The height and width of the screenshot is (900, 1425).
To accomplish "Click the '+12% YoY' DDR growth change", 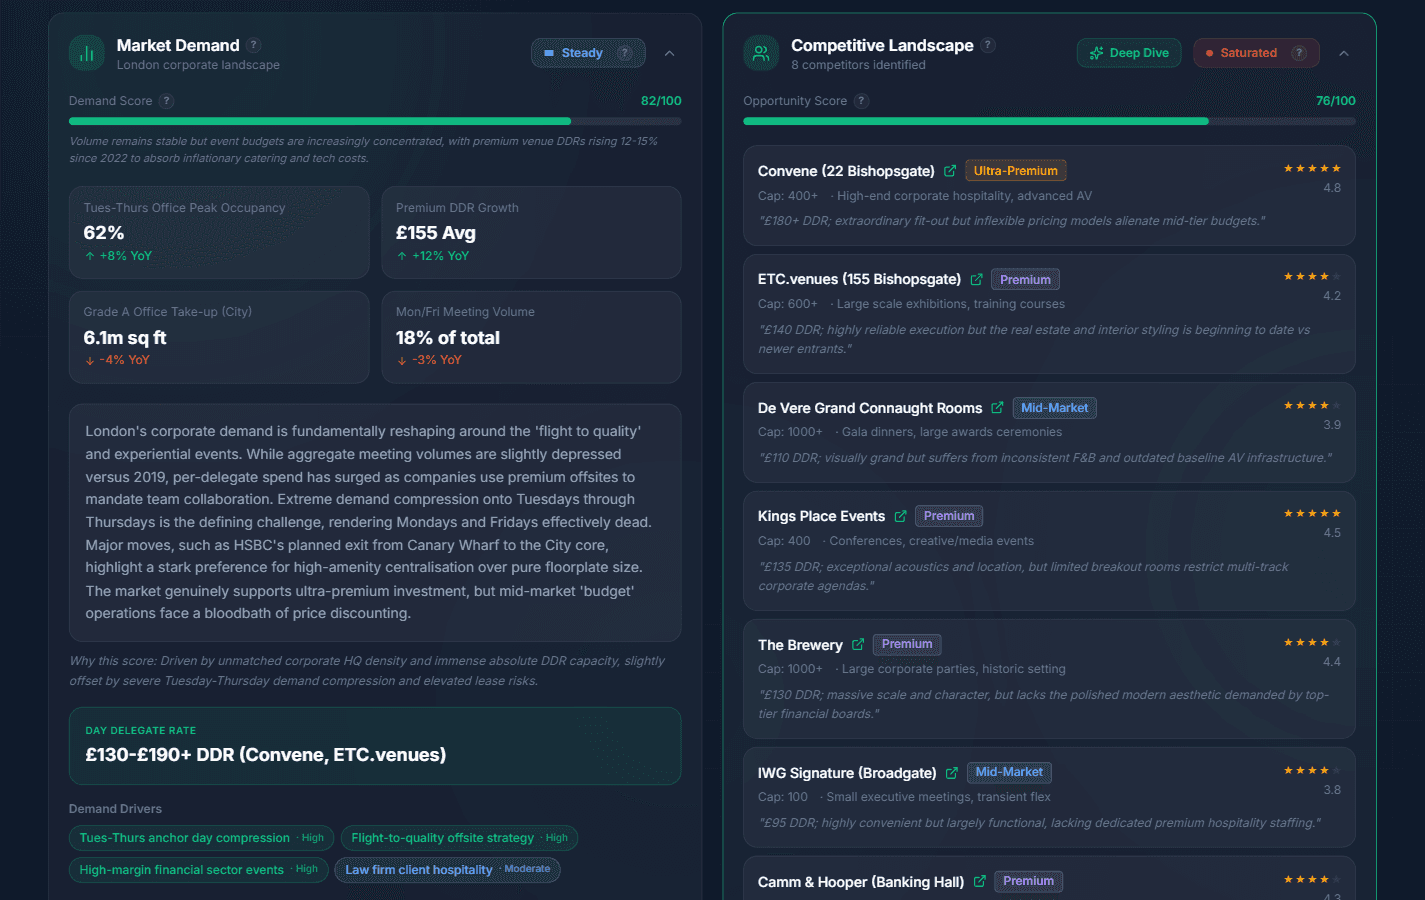I will pos(432,256).
